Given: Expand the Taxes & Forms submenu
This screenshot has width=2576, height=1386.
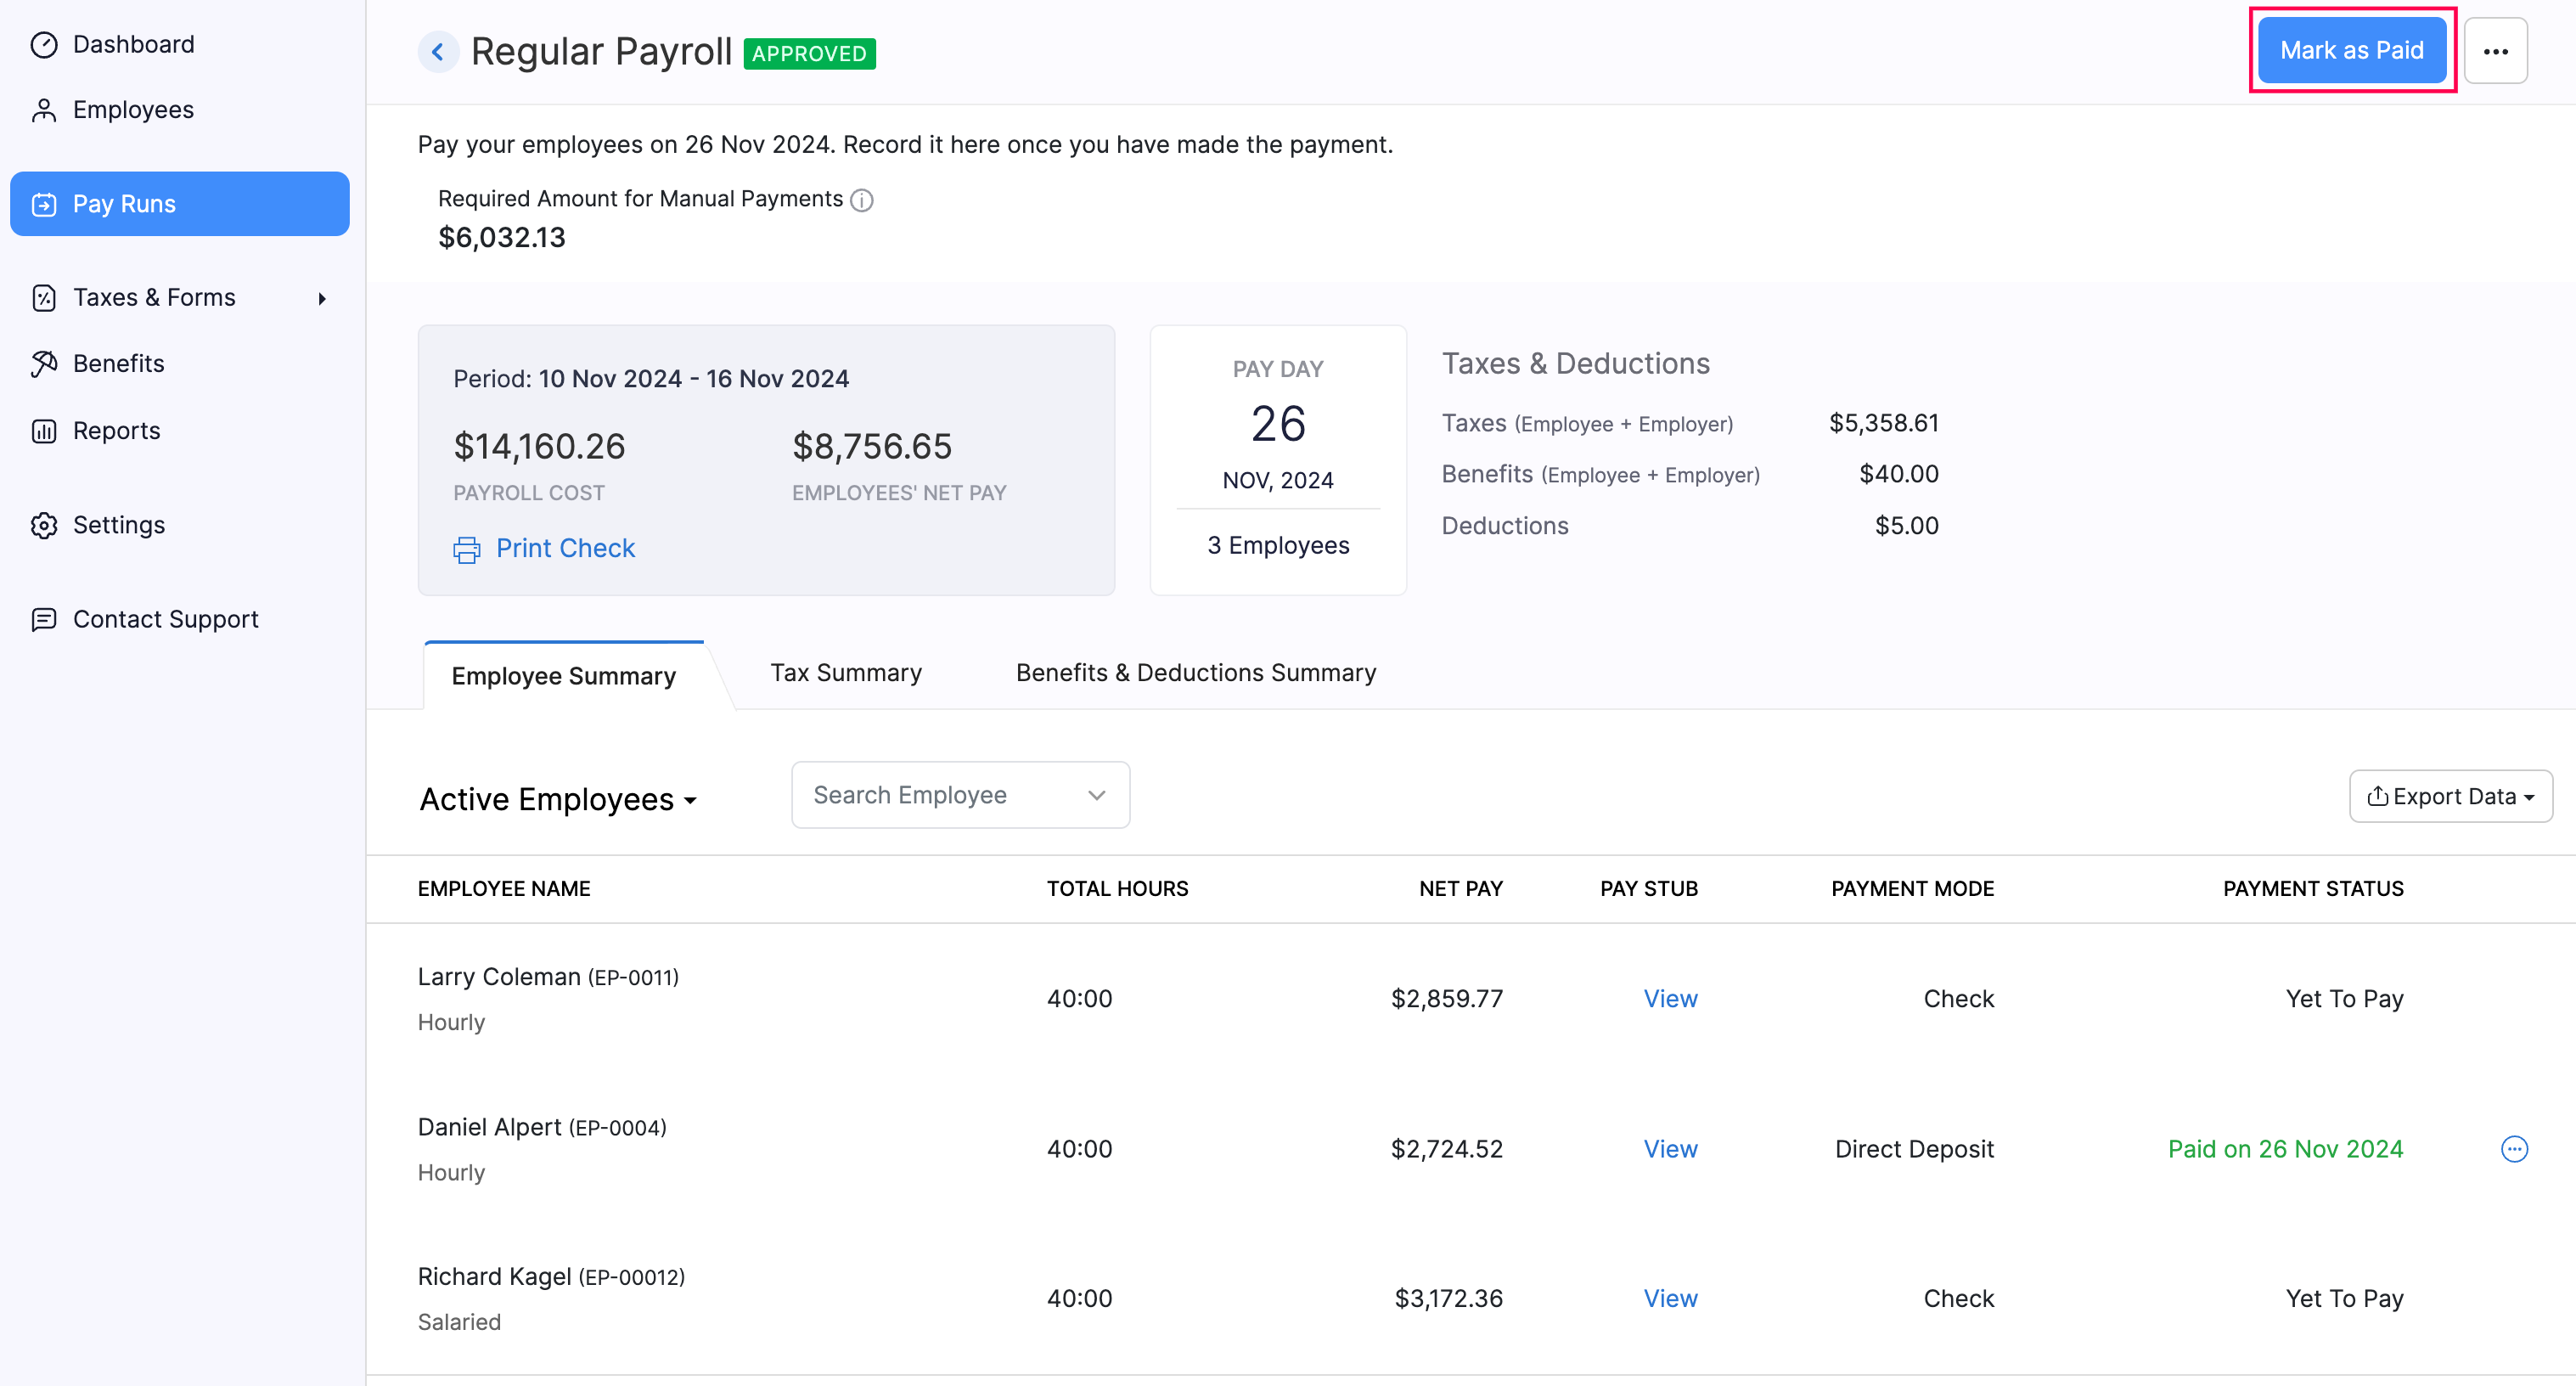Looking at the screenshot, I should (x=321, y=297).
